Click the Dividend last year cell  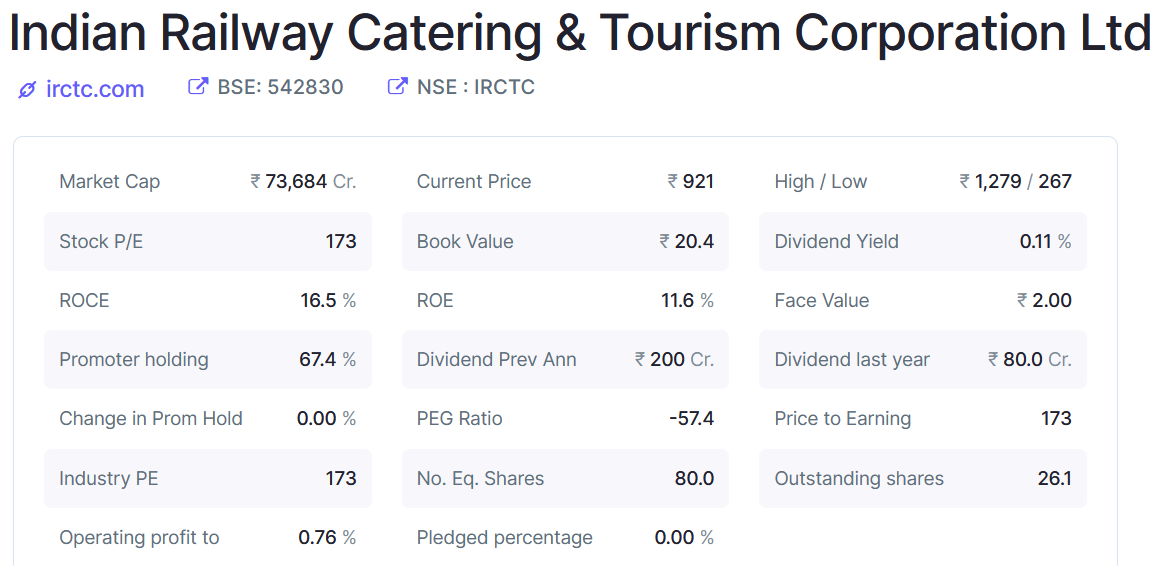point(922,360)
